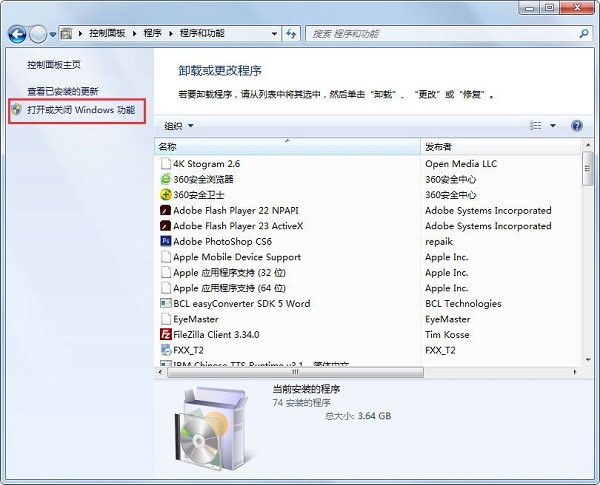Click 查看已安装的更新 link
This screenshot has width=600, height=485.
click(62, 91)
